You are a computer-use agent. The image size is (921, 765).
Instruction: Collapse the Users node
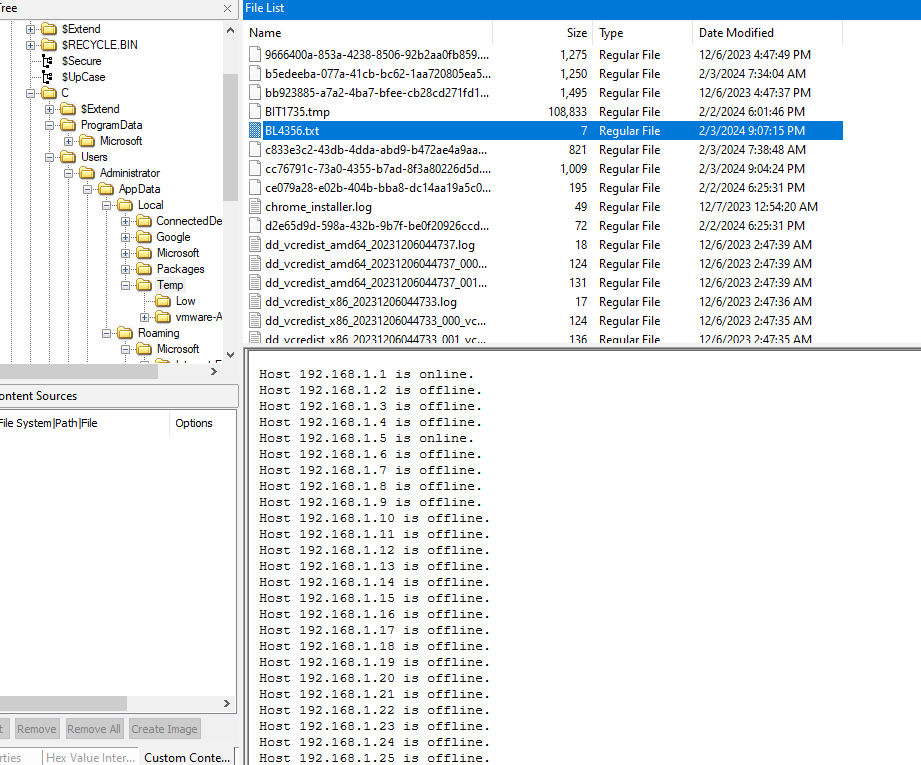(49, 157)
